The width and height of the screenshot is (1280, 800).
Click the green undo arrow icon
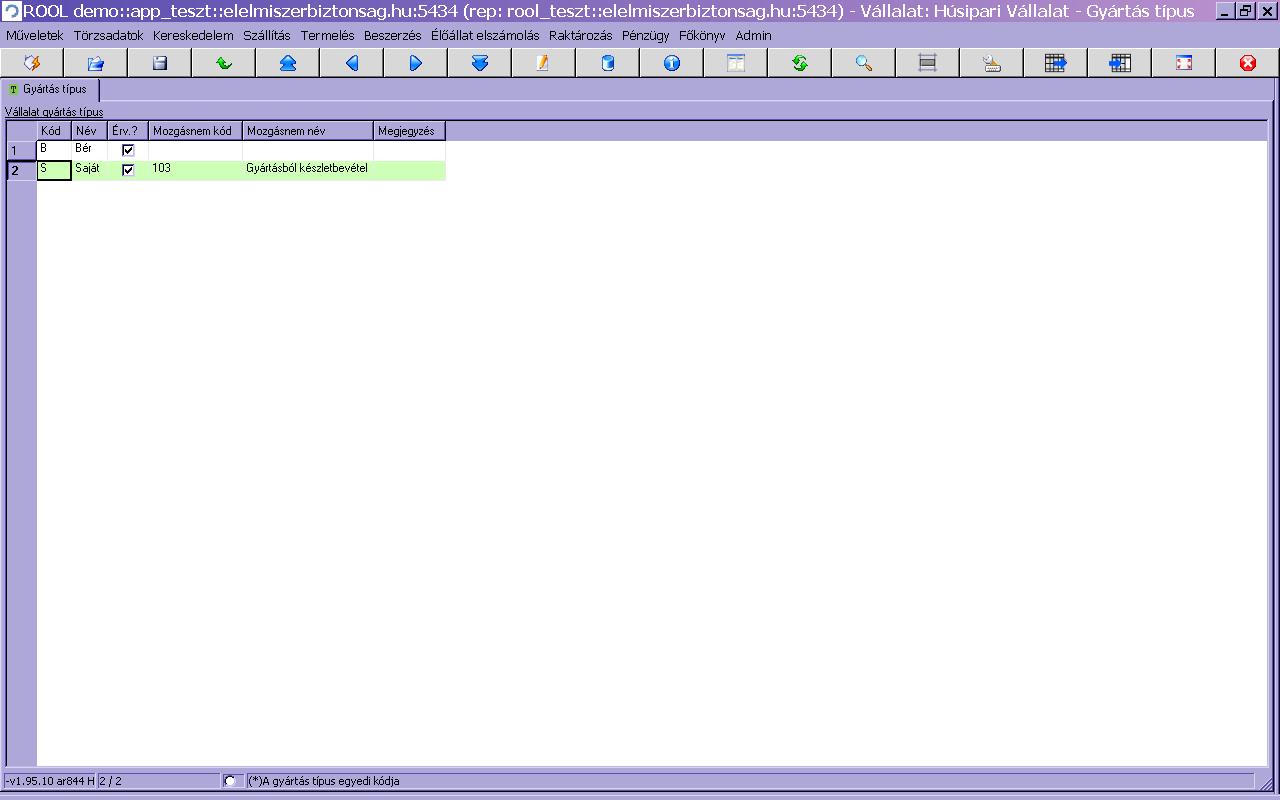pos(224,63)
